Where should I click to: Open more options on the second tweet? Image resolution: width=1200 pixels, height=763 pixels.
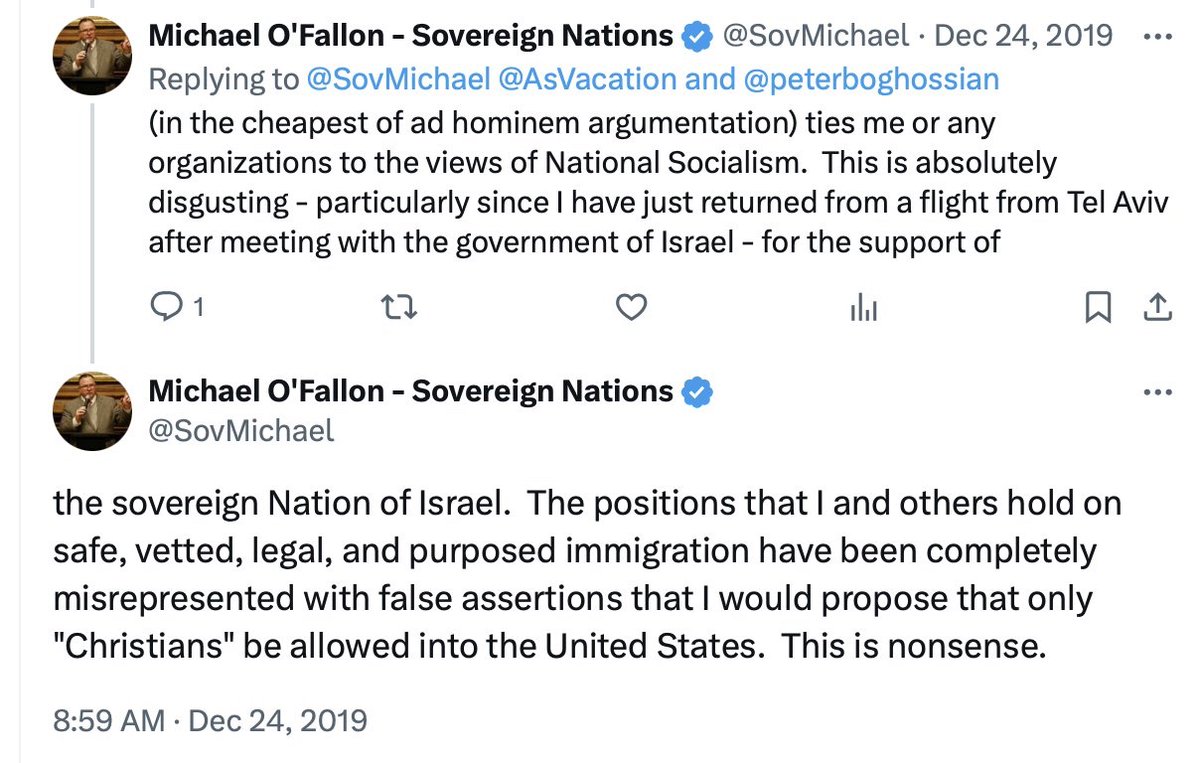(1156, 391)
